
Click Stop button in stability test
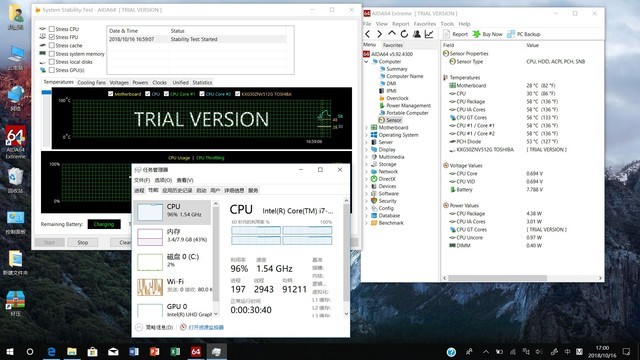[x=83, y=242]
